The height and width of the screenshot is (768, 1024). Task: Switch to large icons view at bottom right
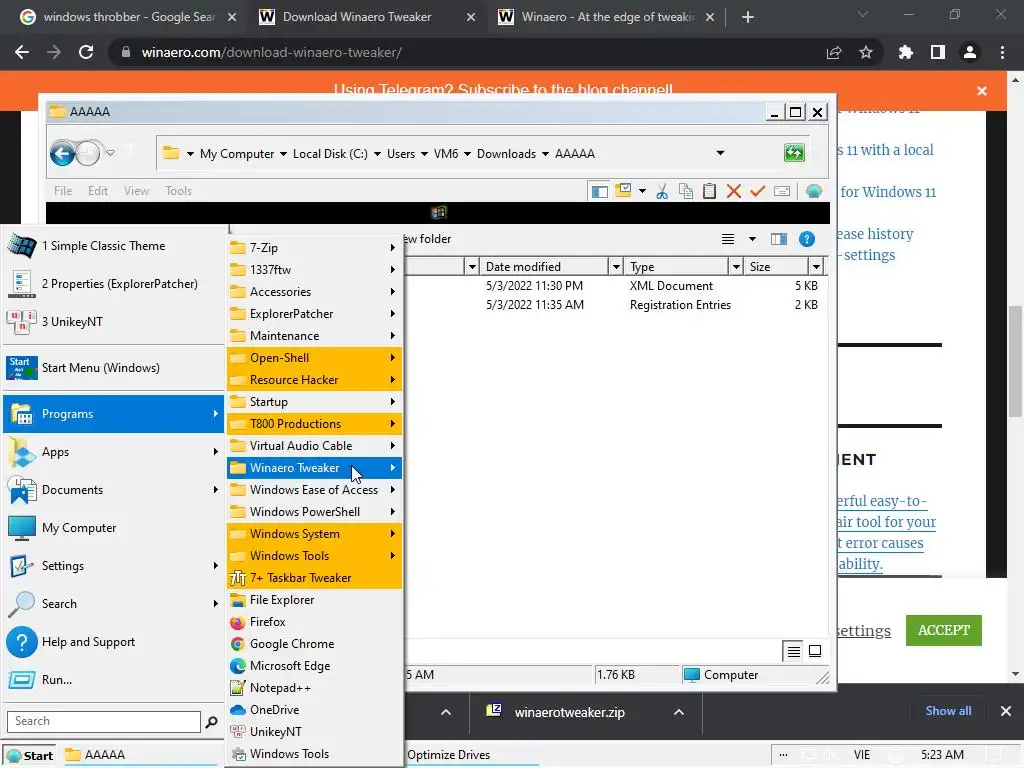[x=815, y=651]
